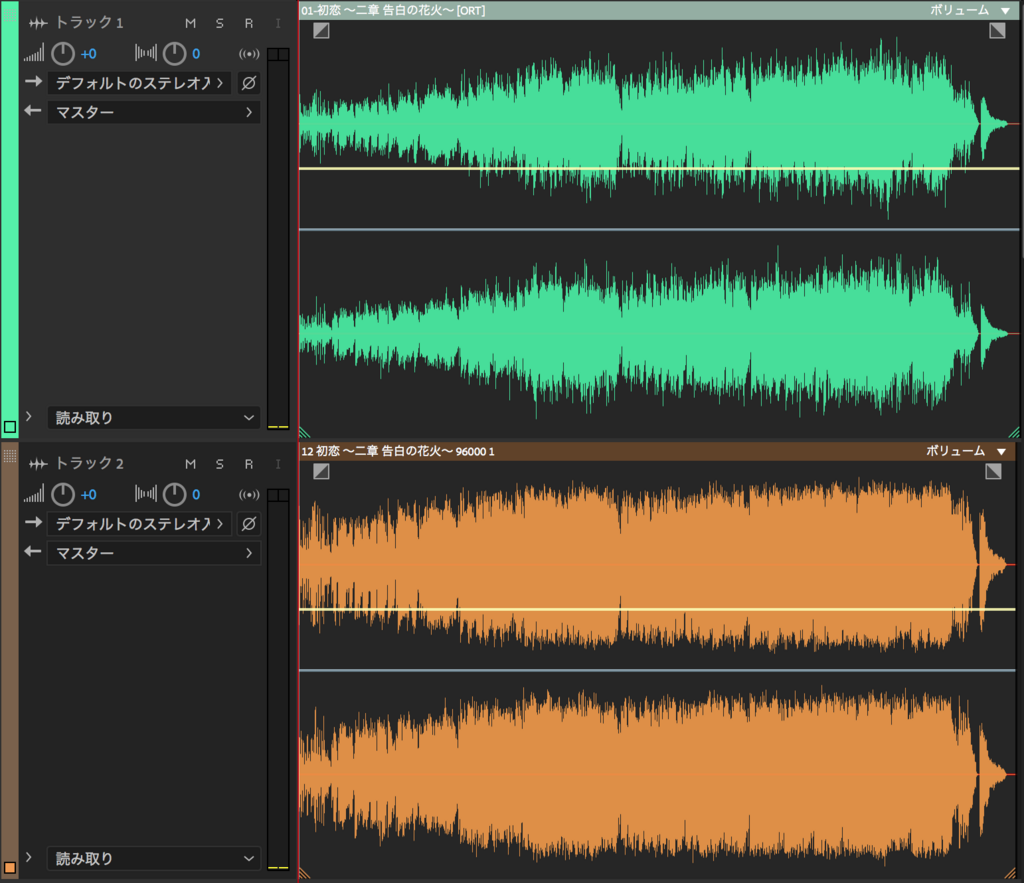
Task: Toggle sum to mono on トラック 2
Action: (x=249, y=494)
